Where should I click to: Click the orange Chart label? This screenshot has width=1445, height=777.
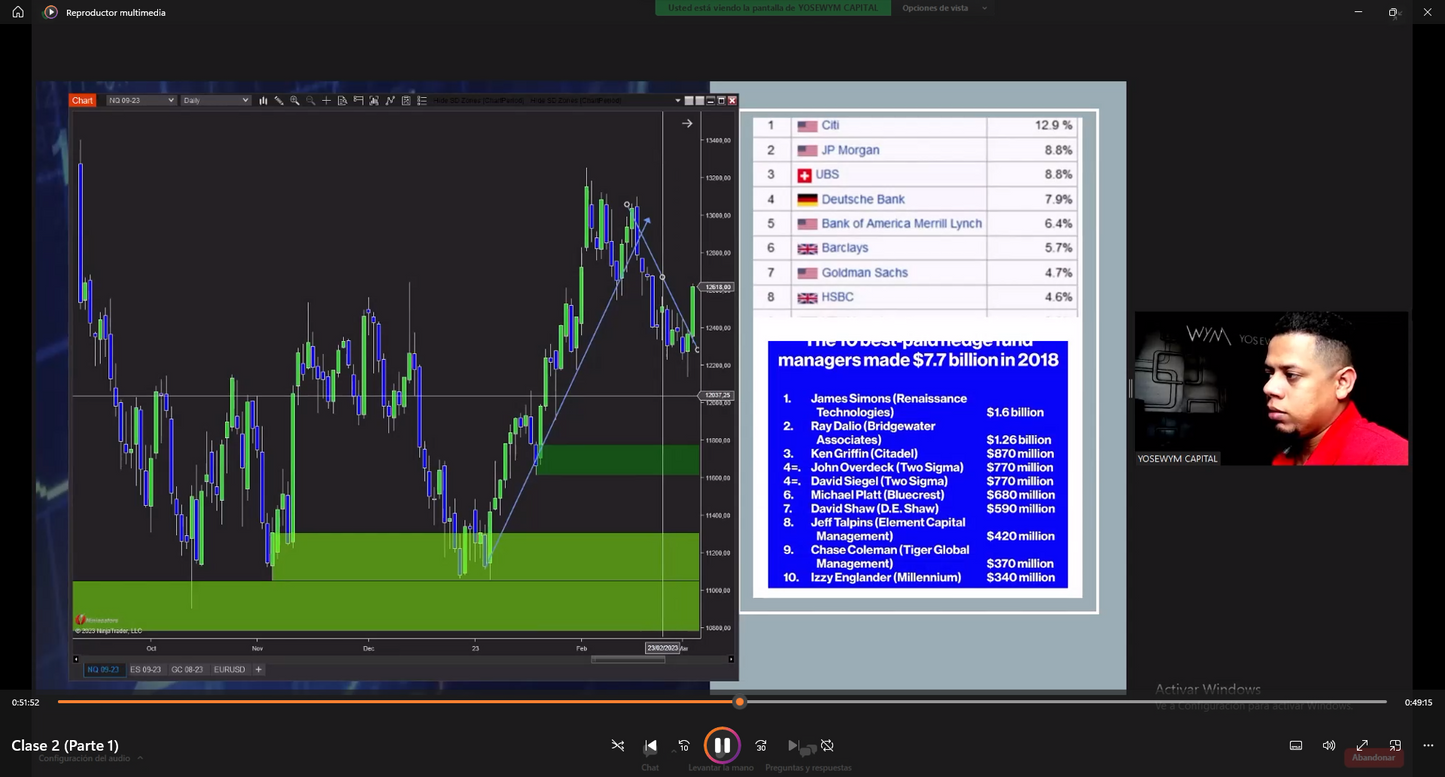(x=82, y=100)
